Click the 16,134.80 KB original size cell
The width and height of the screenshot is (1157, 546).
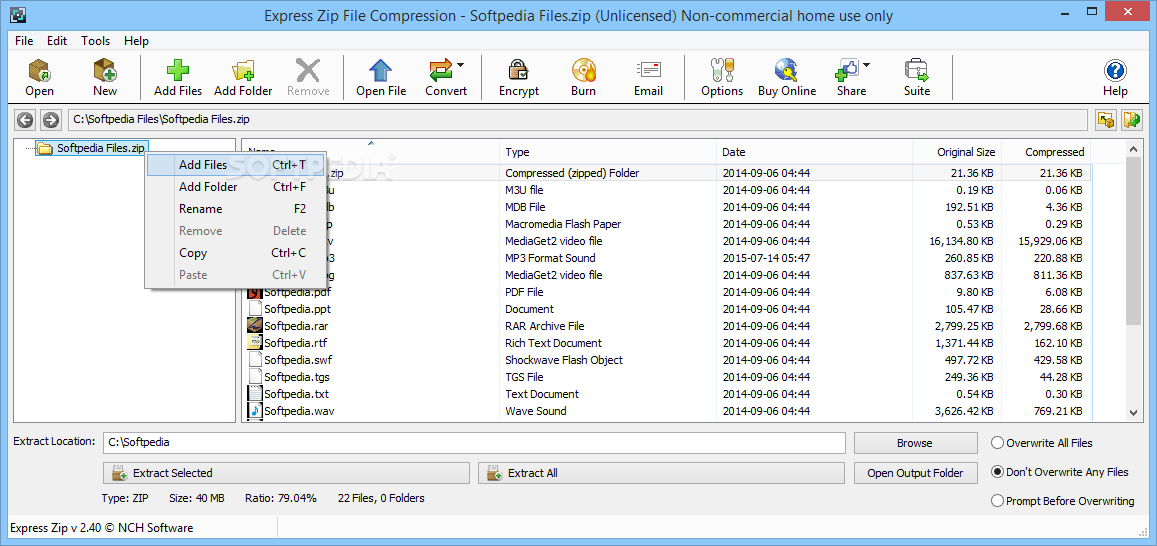pyautogui.click(x=961, y=241)
